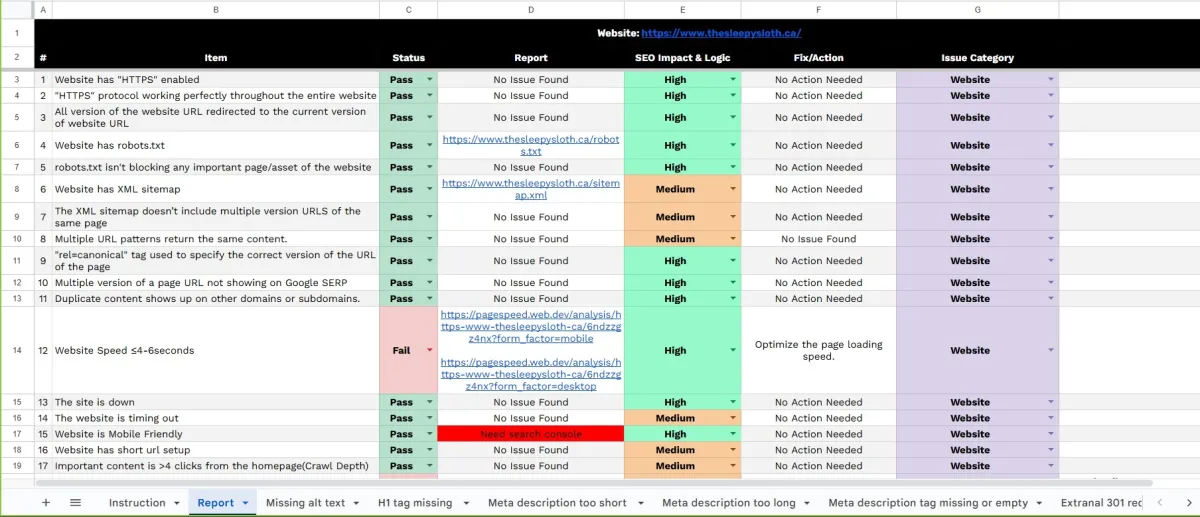Open the robots.txt URL link

tap(531, 145)
